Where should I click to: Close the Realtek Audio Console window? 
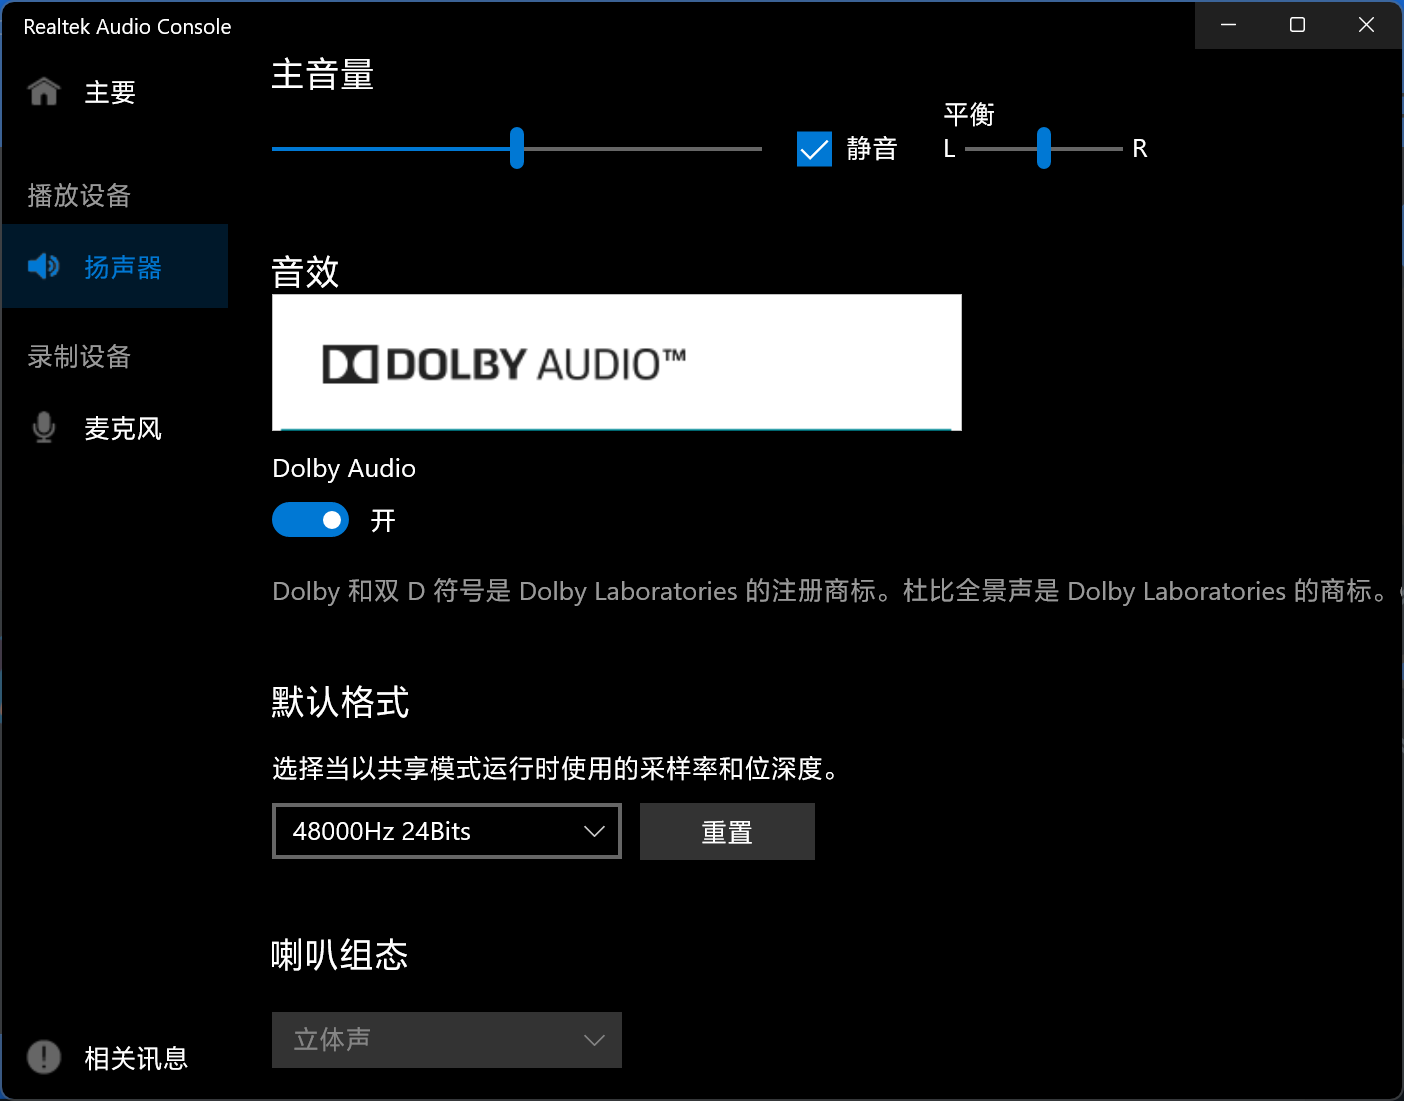click(1366, 25)
